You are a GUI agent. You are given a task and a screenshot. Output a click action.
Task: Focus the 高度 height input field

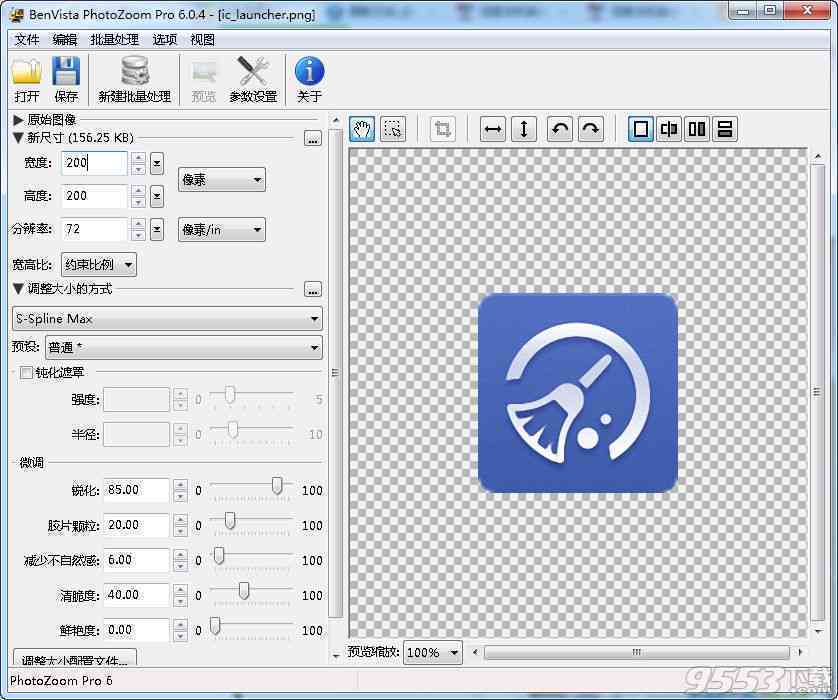point(95,196)
